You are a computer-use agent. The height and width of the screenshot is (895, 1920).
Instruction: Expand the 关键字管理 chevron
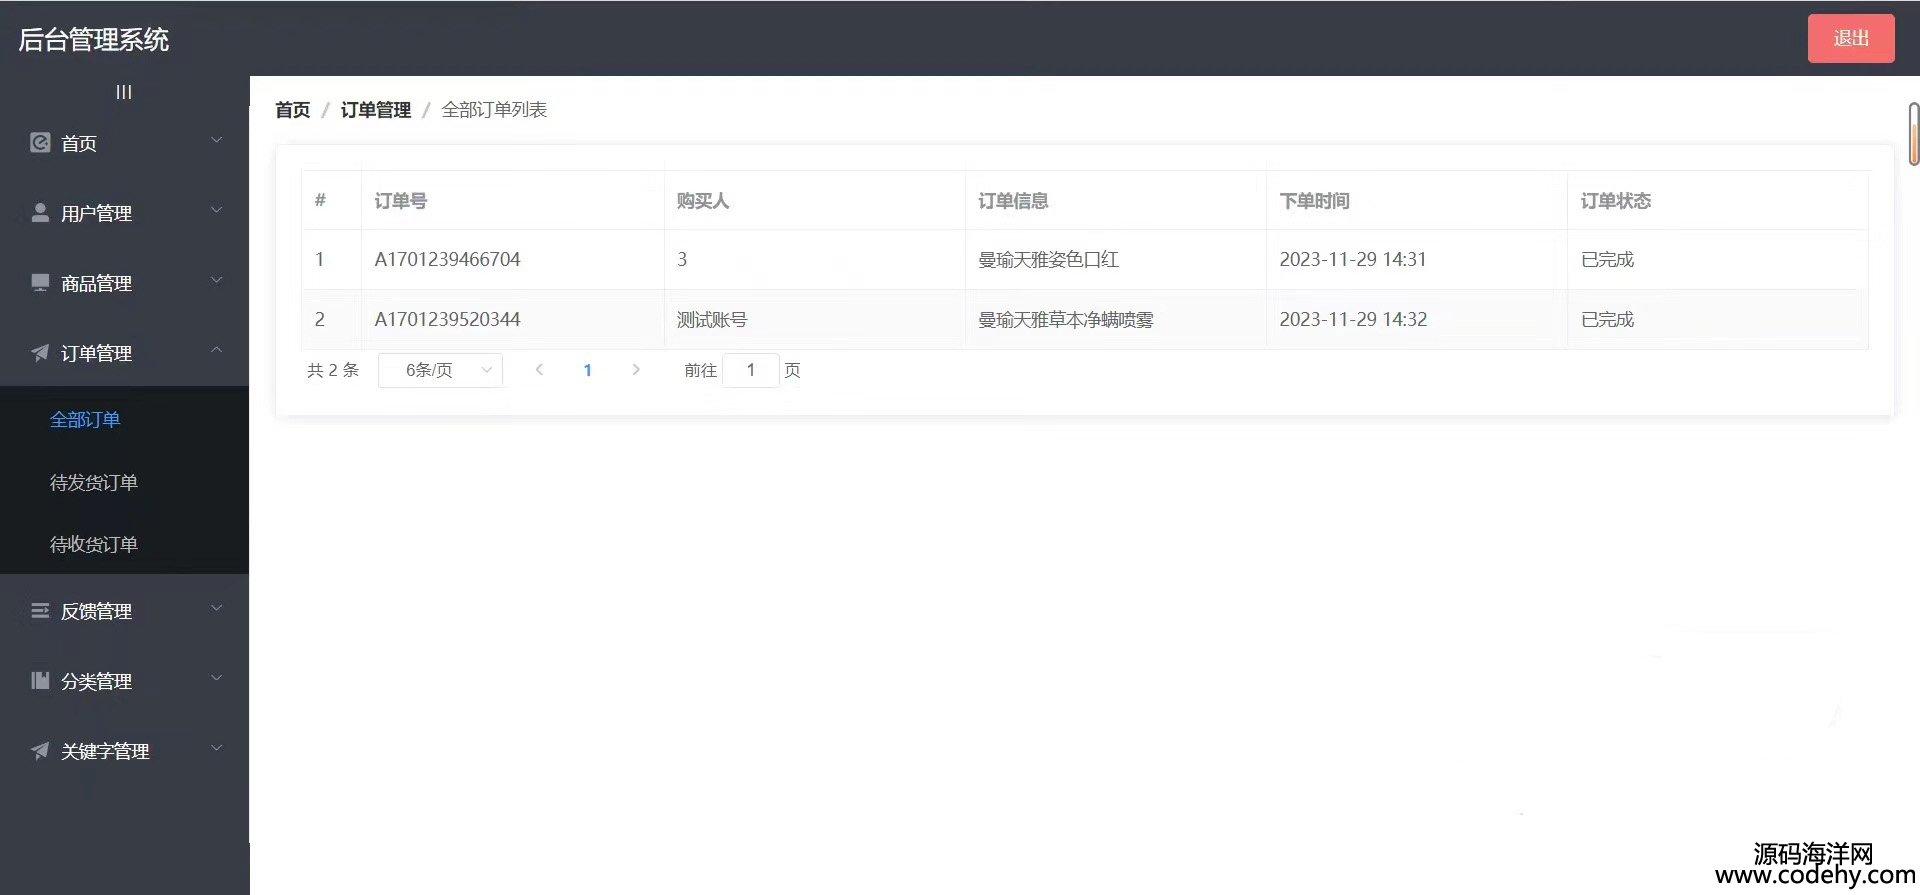[x=216, y=749]
